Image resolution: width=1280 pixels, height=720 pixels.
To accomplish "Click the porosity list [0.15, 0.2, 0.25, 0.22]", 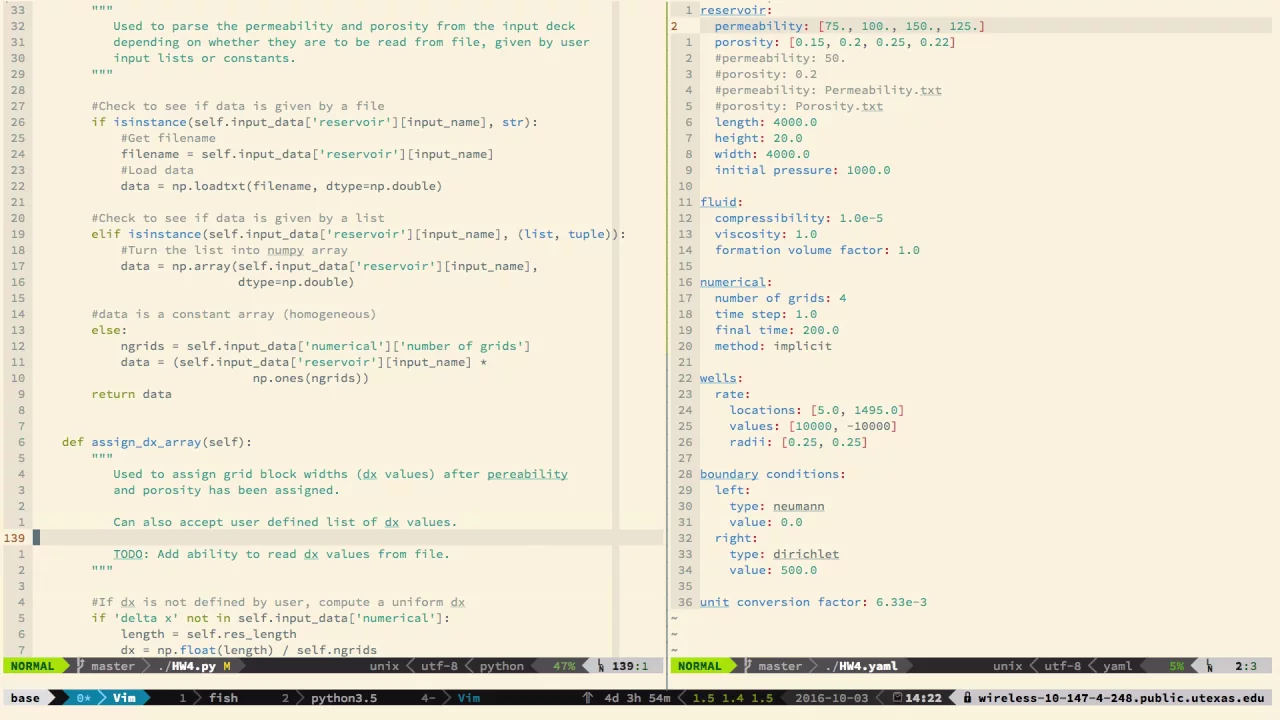I will coord(872,42).
